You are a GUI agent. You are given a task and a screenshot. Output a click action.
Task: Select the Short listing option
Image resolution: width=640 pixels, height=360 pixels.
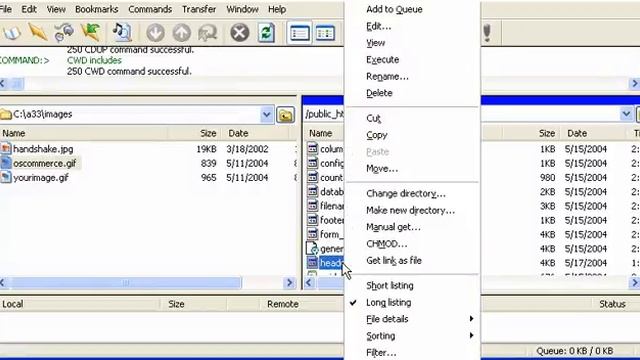389,285
